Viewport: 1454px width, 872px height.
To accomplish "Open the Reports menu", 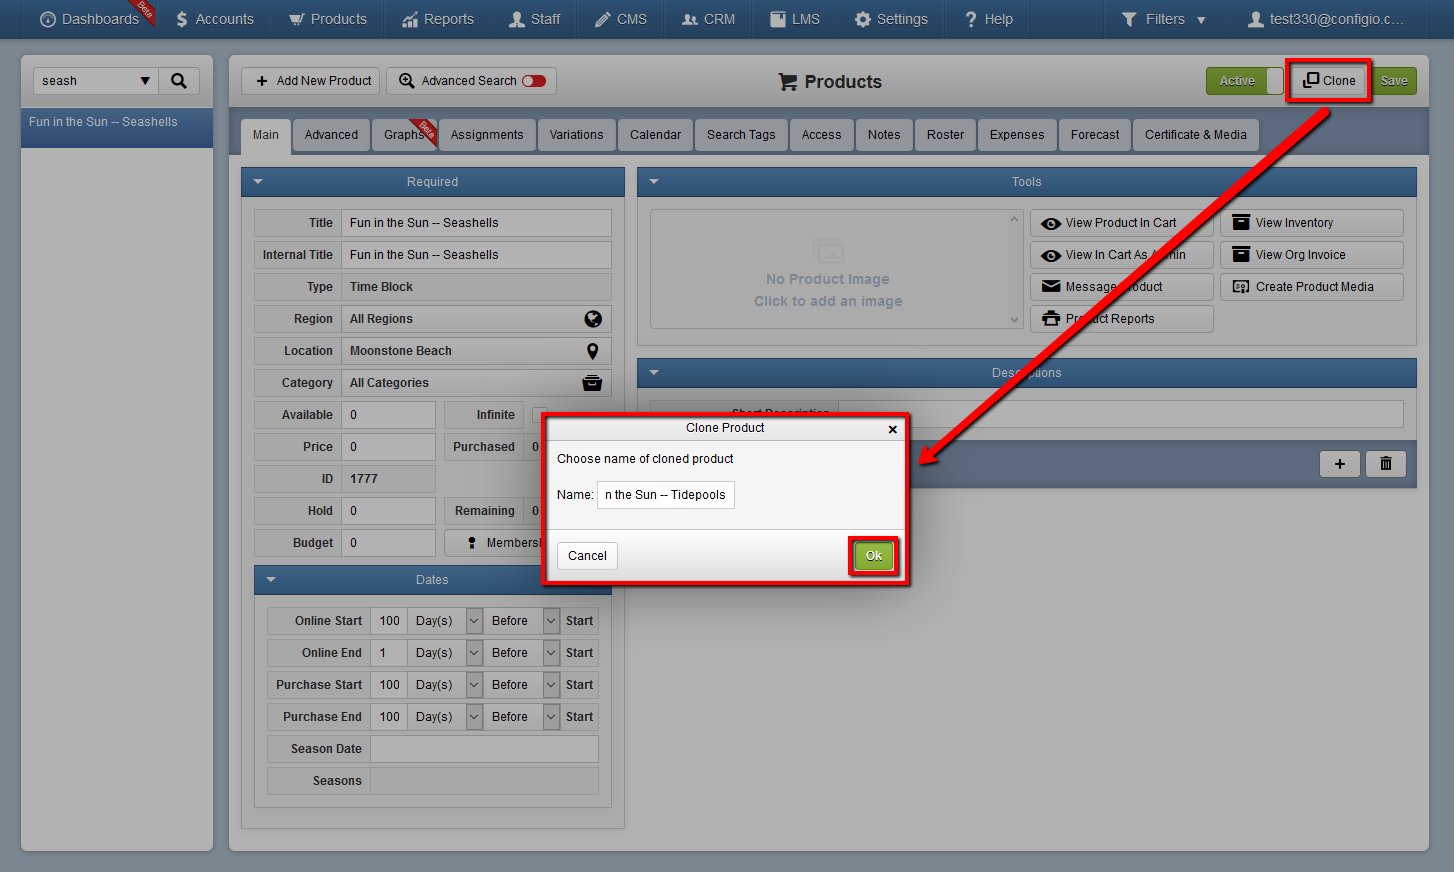I will tap(438, 19).
